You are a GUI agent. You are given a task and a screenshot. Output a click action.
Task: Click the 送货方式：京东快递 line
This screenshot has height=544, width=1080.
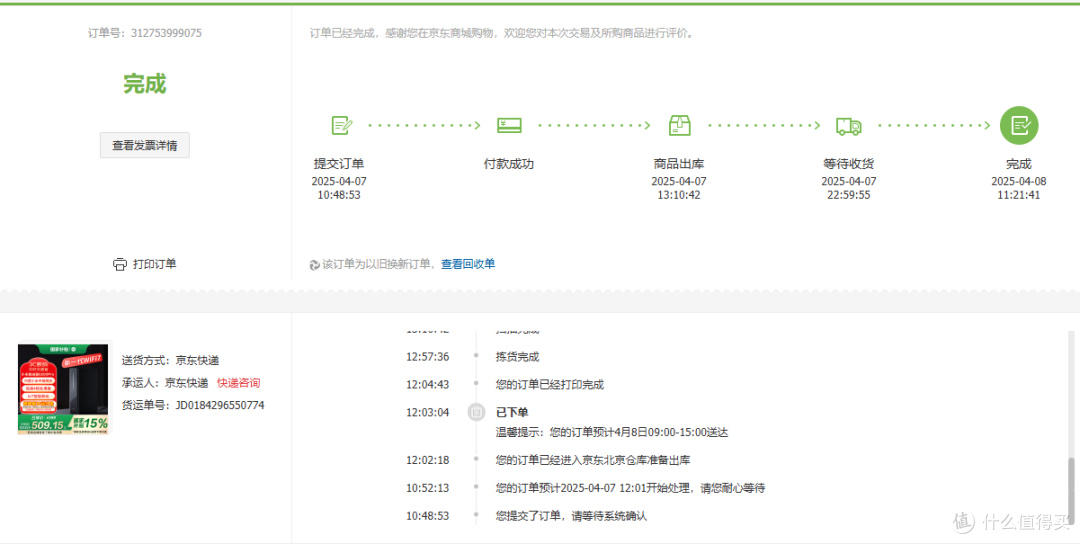171,360
